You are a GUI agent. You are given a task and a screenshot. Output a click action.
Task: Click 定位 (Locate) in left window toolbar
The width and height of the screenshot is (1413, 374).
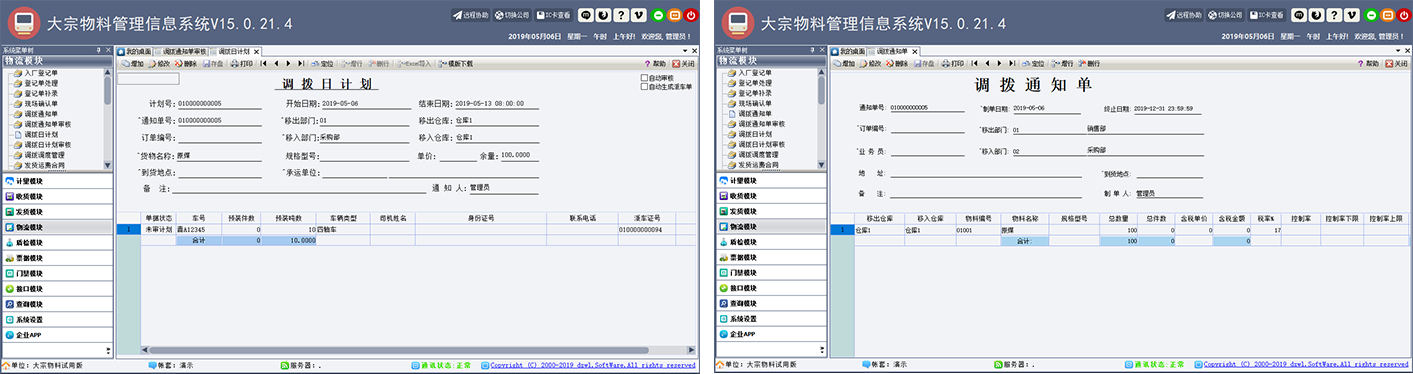pyautogui.click(x=322, y=63)
